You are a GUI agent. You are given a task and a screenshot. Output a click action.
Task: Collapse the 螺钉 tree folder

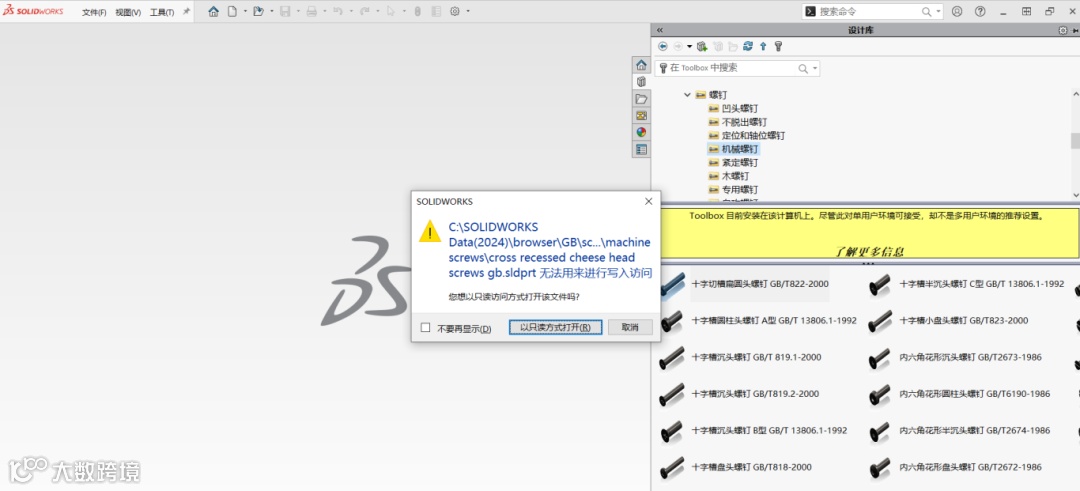click(687, 95)
